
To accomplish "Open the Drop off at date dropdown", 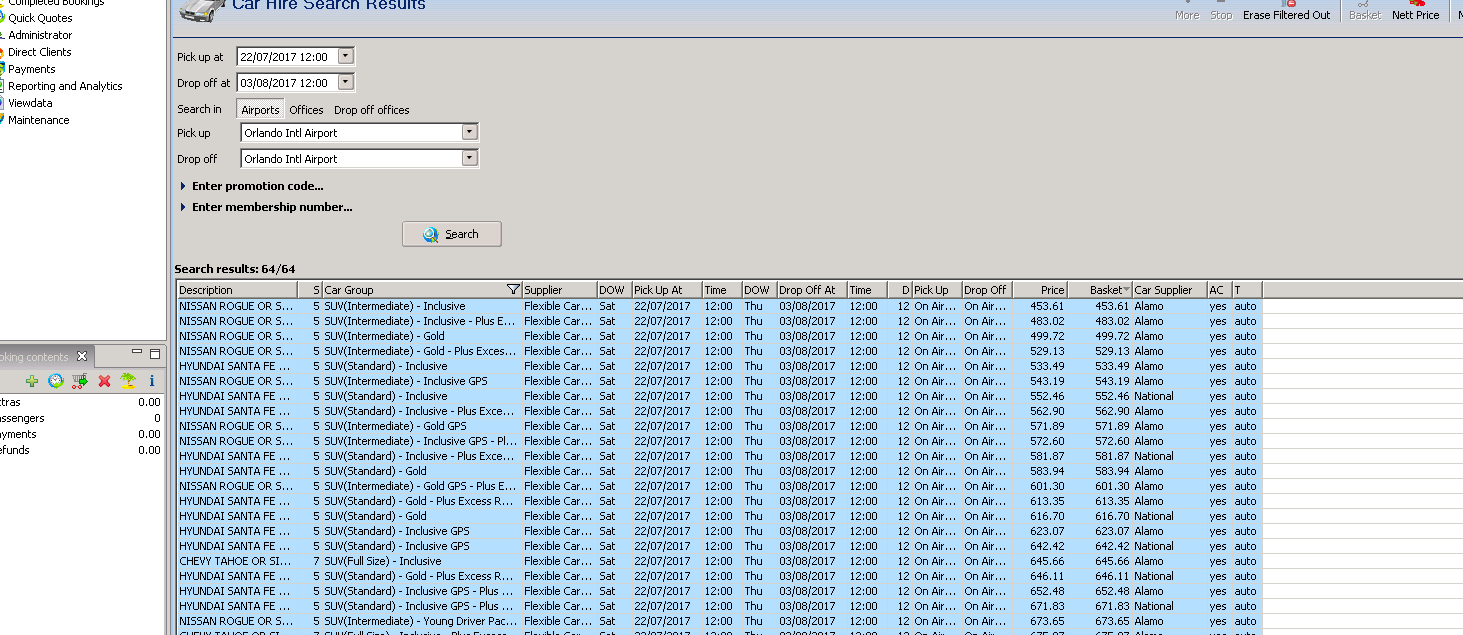I will tap(345, 83).
